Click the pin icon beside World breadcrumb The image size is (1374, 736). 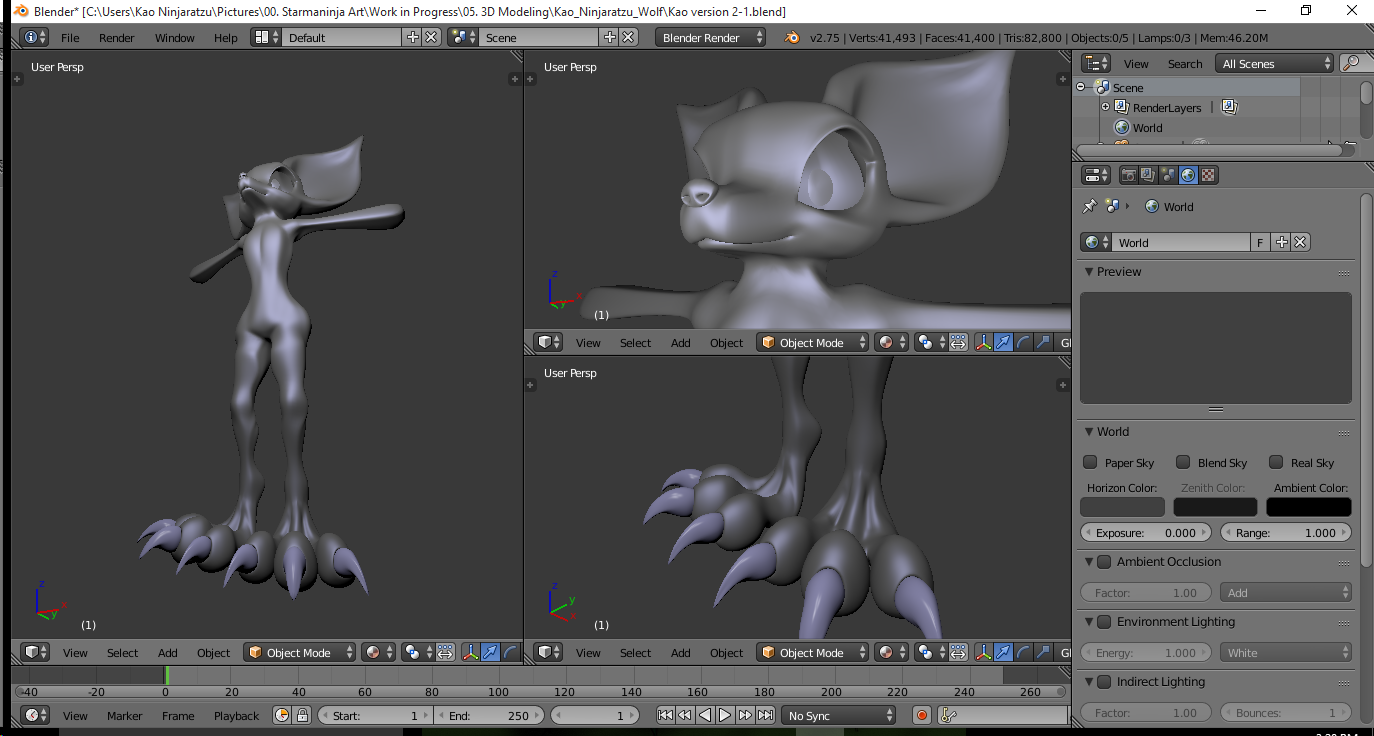tap(1090, 206)
